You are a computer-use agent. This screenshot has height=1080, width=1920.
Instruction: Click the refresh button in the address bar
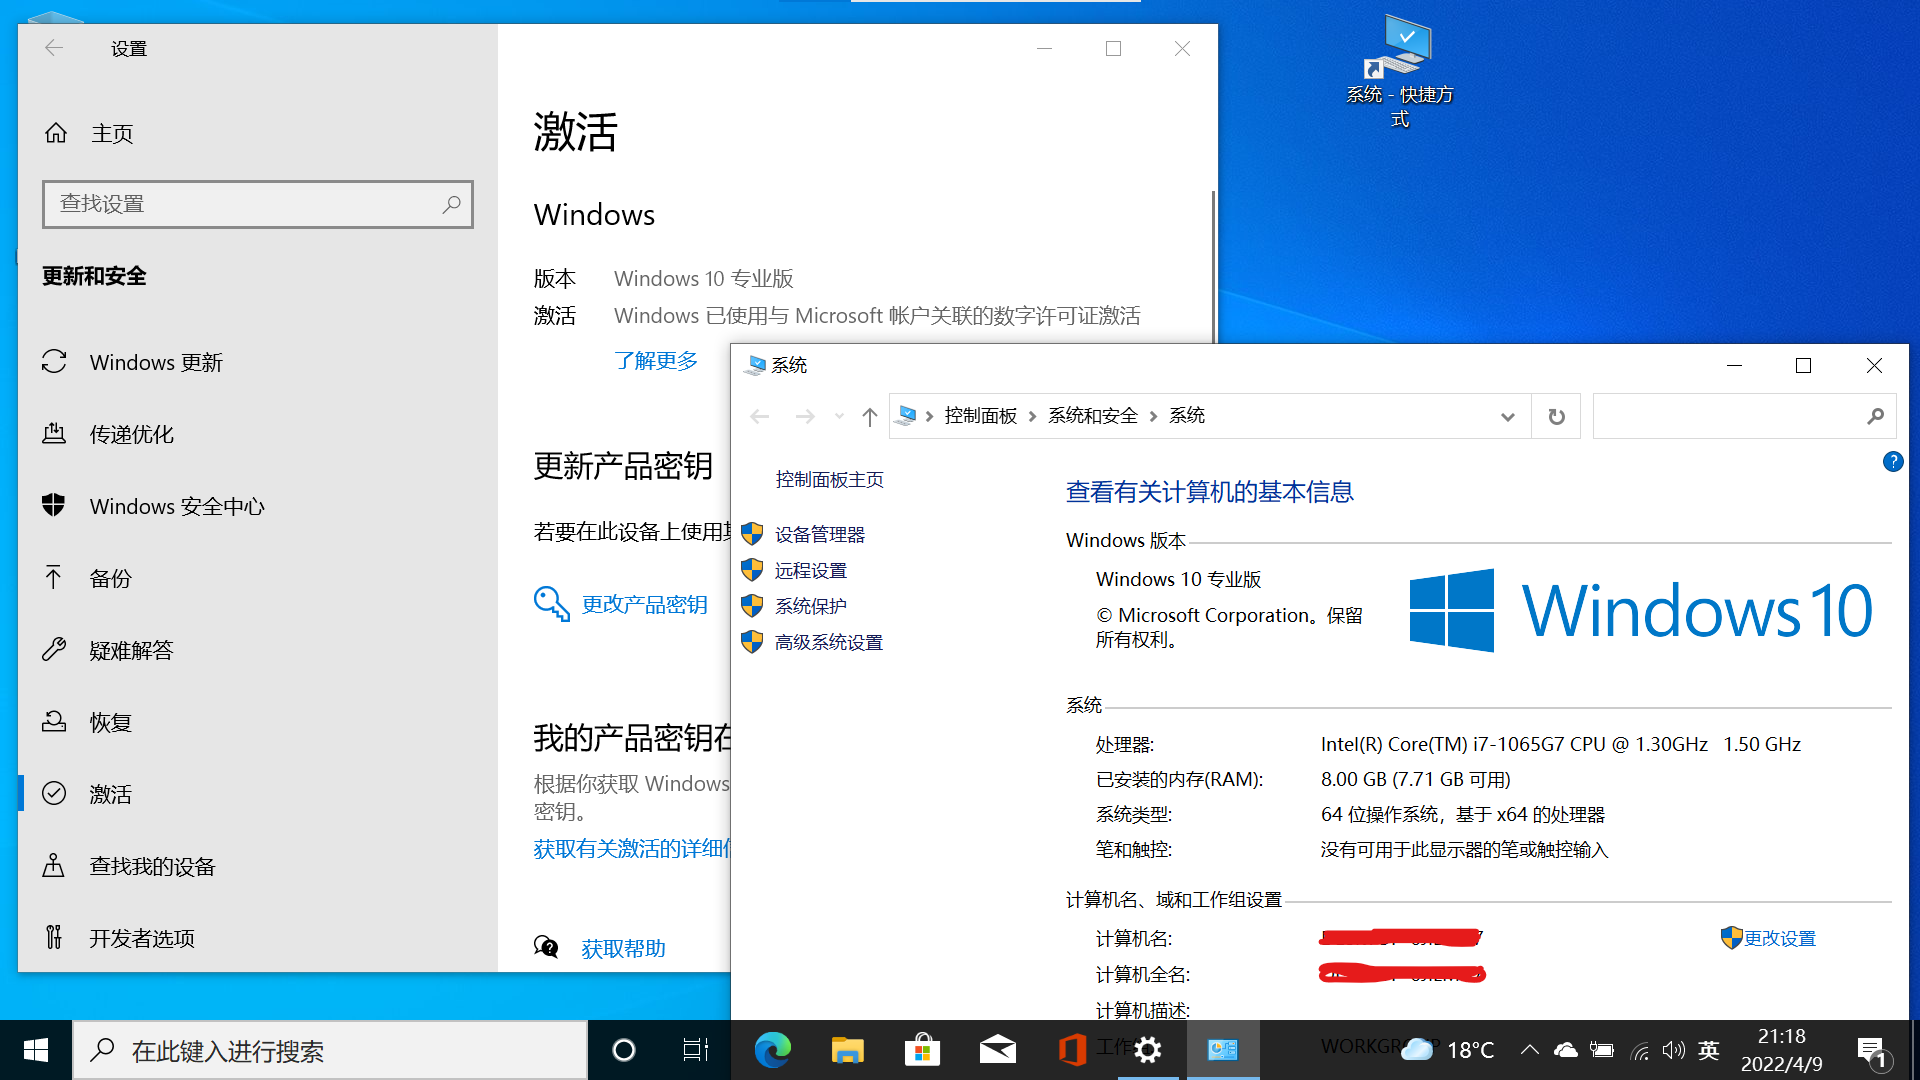tap(1556, 416)
